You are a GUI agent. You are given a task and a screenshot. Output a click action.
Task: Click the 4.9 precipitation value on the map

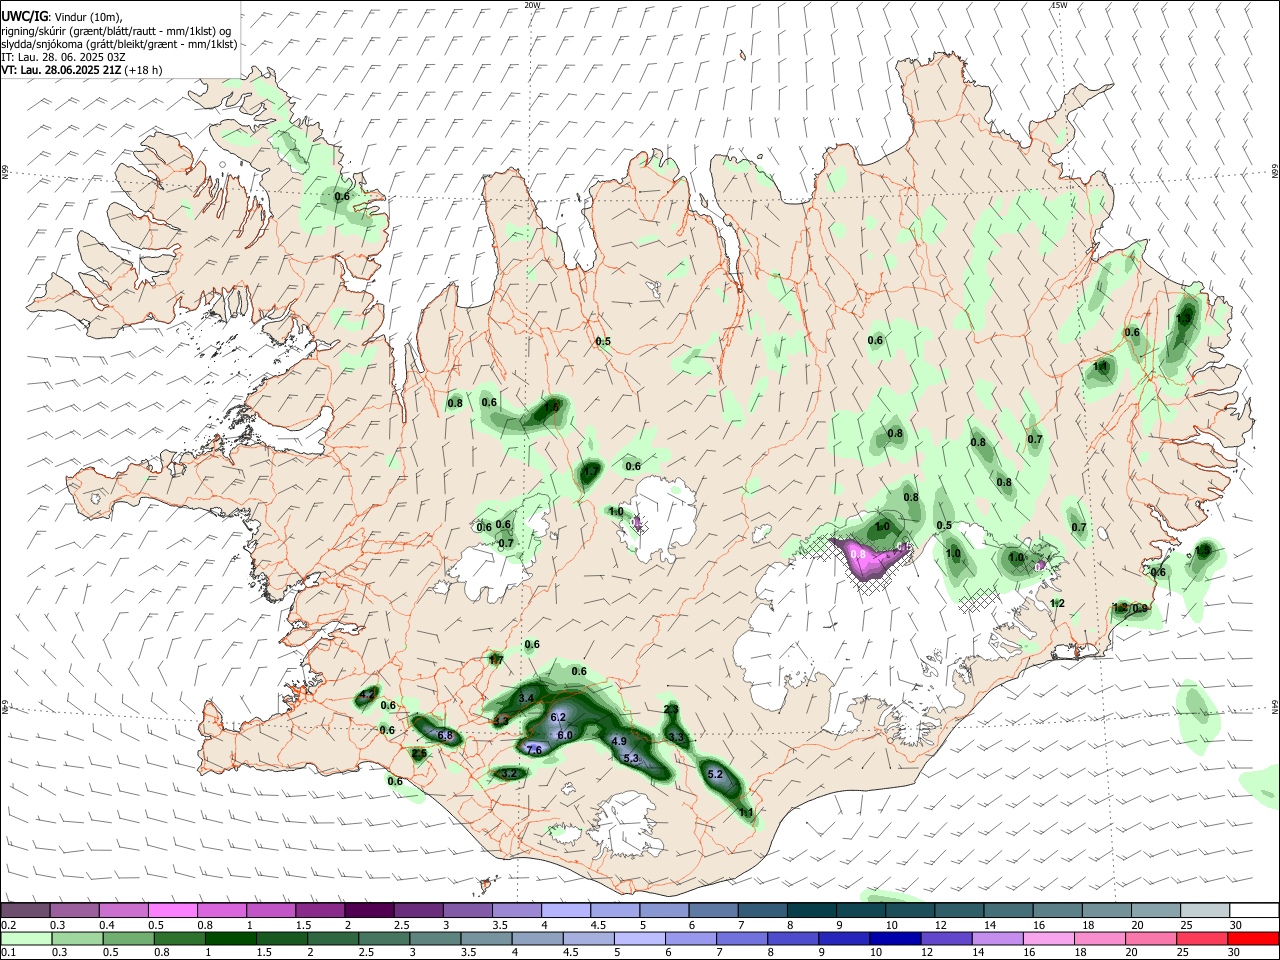click(618, 741)
